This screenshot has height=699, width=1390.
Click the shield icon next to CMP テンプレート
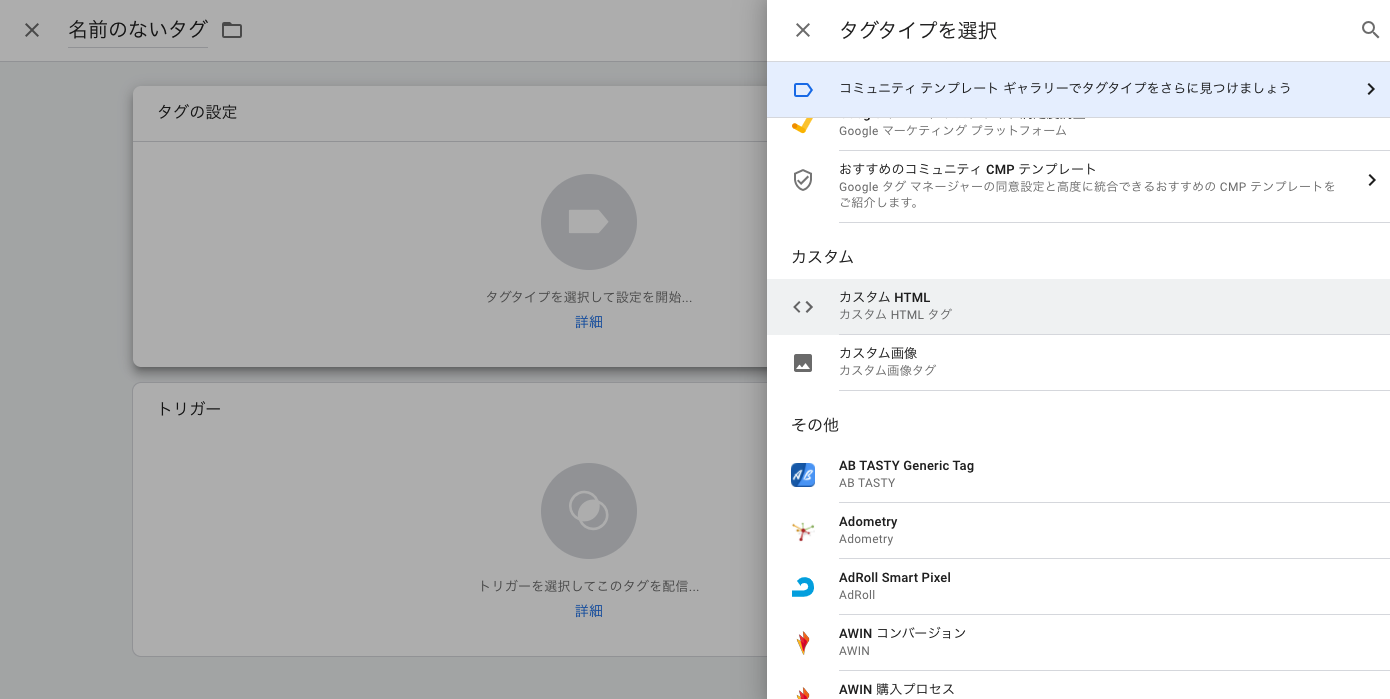click(803, 180)
